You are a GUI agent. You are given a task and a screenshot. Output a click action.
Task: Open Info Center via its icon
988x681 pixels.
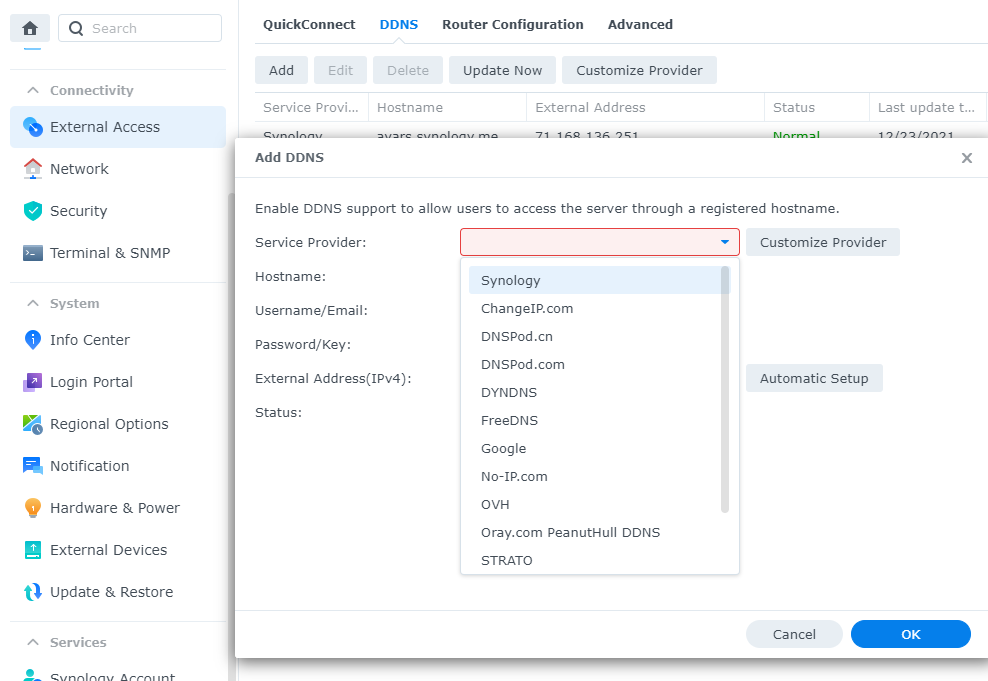click(x=33, y=340)
